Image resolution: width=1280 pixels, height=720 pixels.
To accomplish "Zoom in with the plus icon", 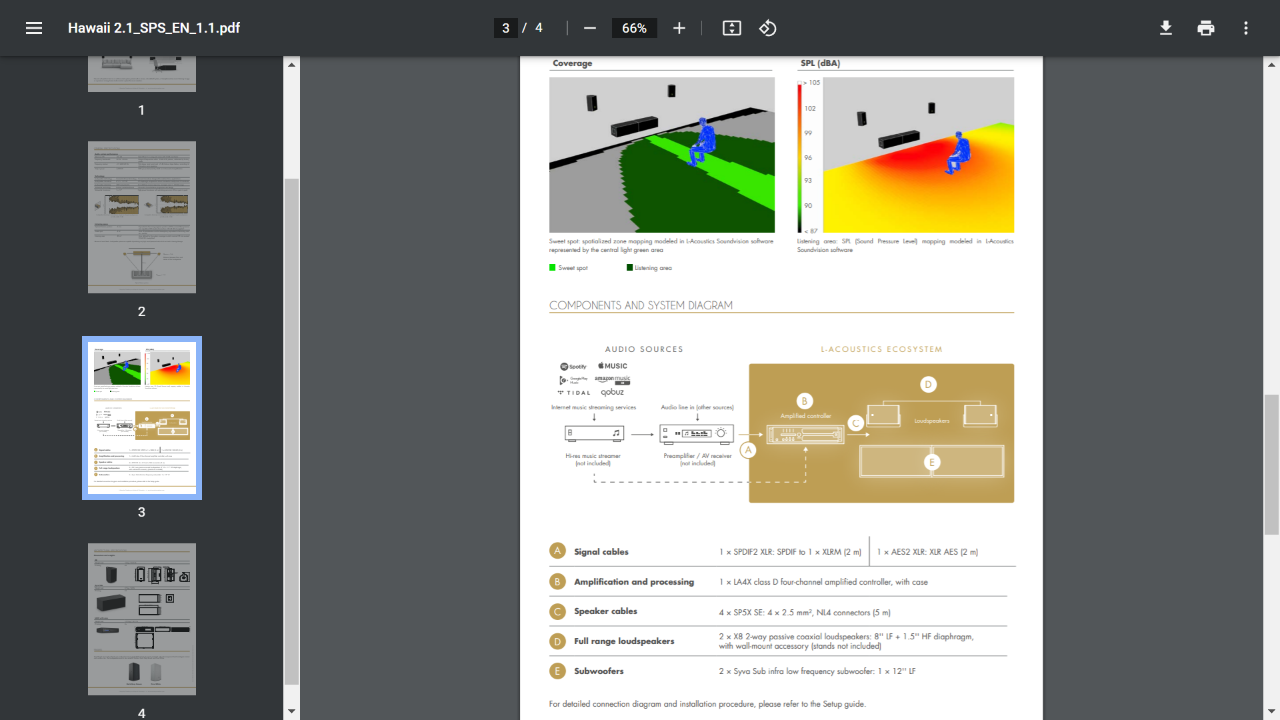I will (679, 28).
